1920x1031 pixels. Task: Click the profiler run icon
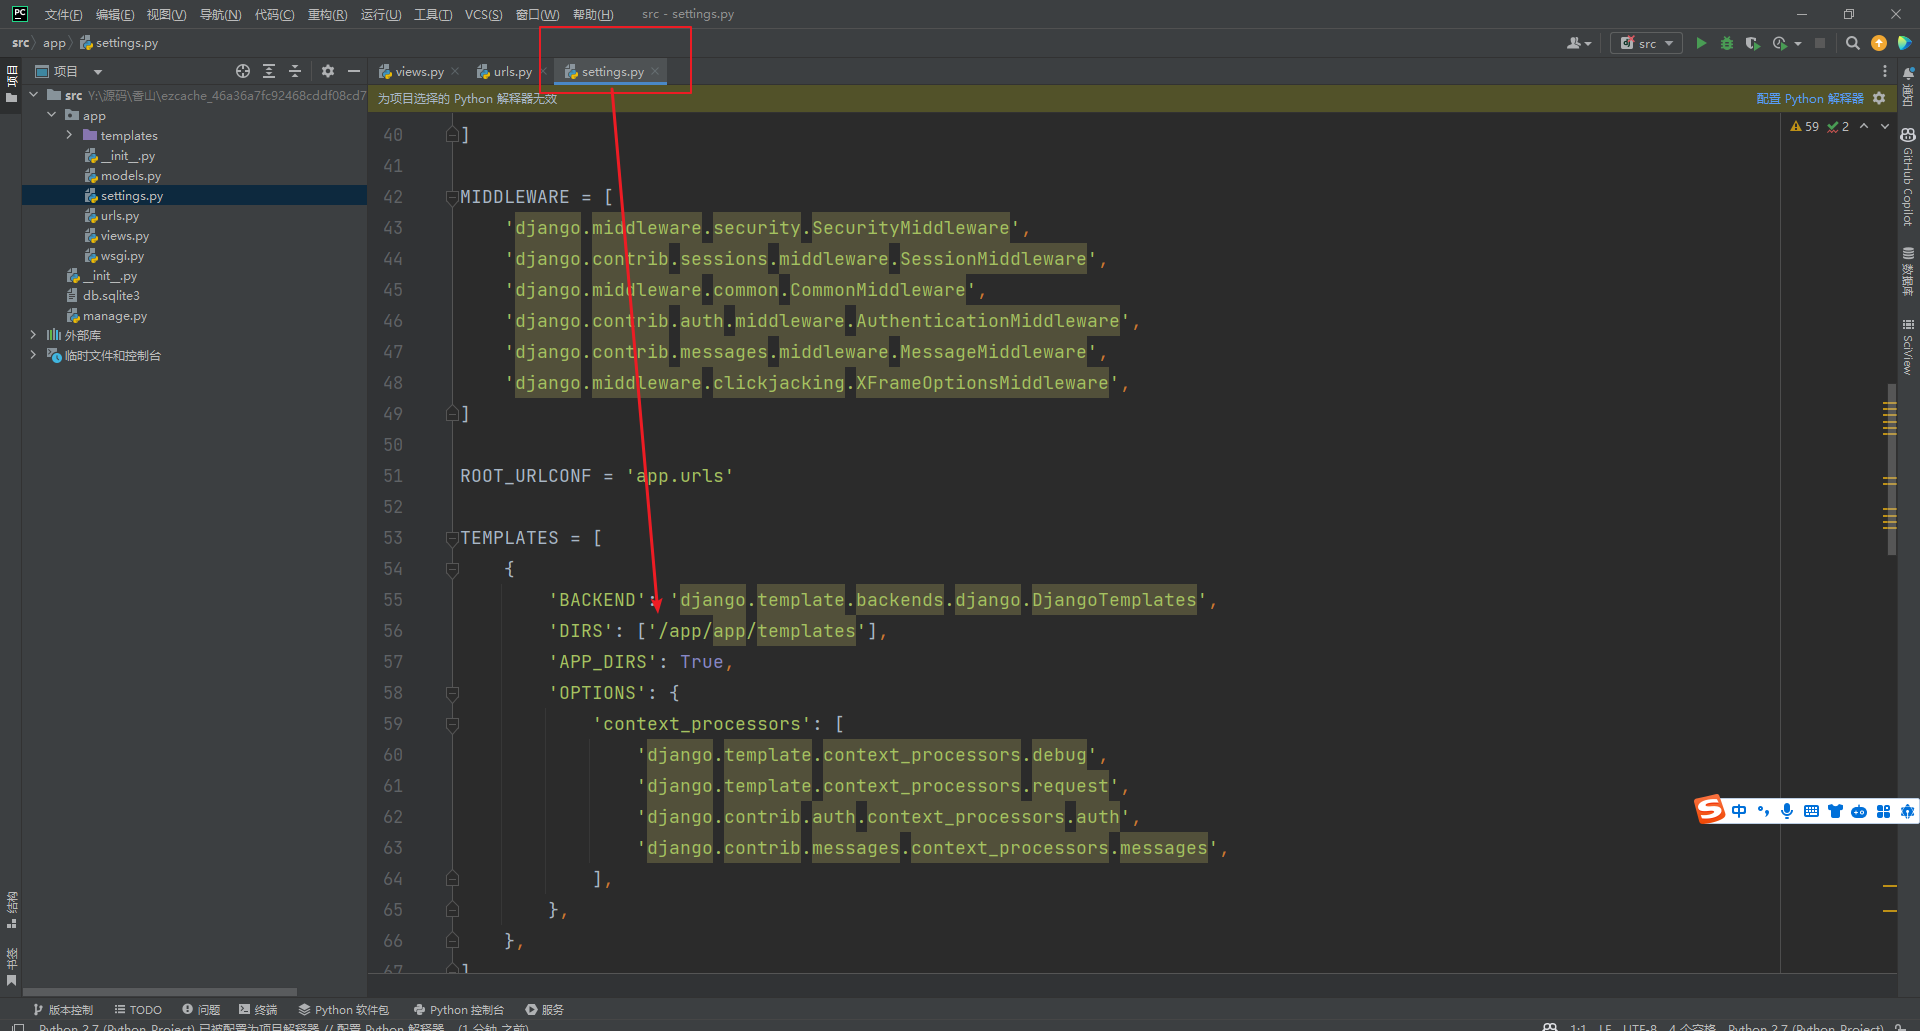pyautogui.click(x=1780, y=43)
